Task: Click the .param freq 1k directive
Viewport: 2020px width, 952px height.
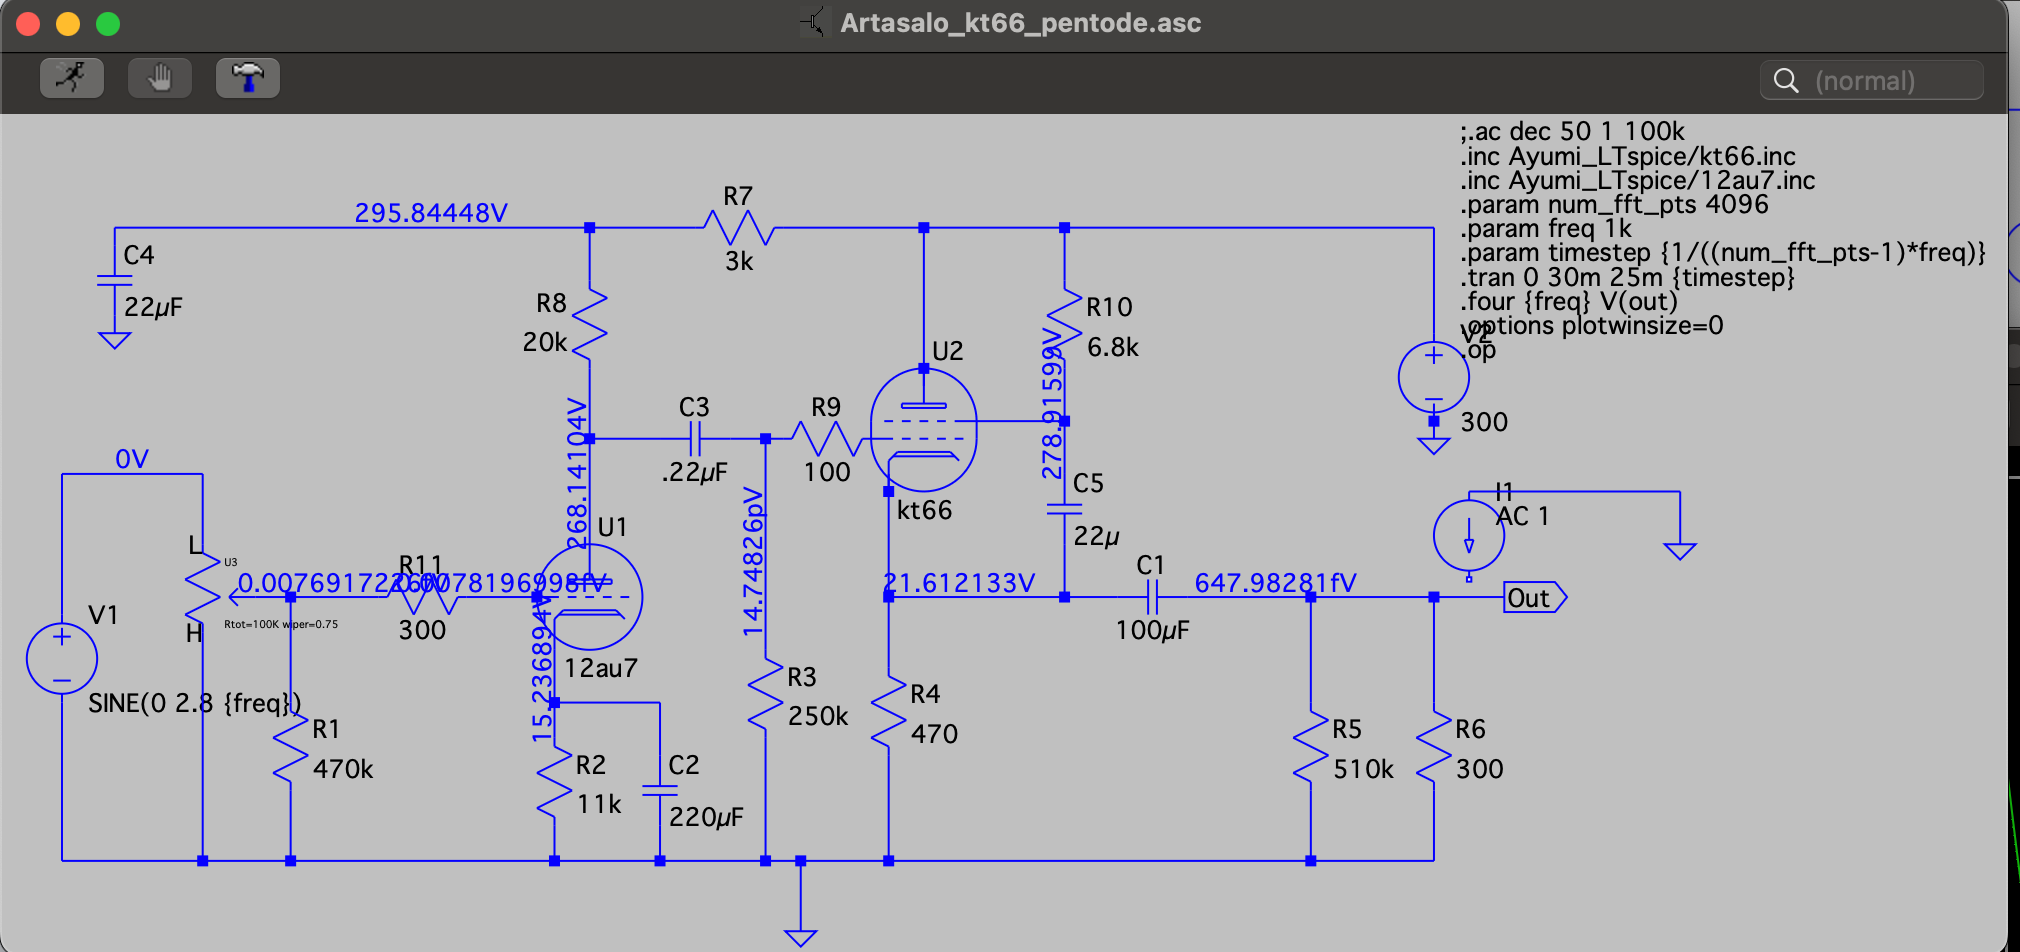Action: (1545, 229)
